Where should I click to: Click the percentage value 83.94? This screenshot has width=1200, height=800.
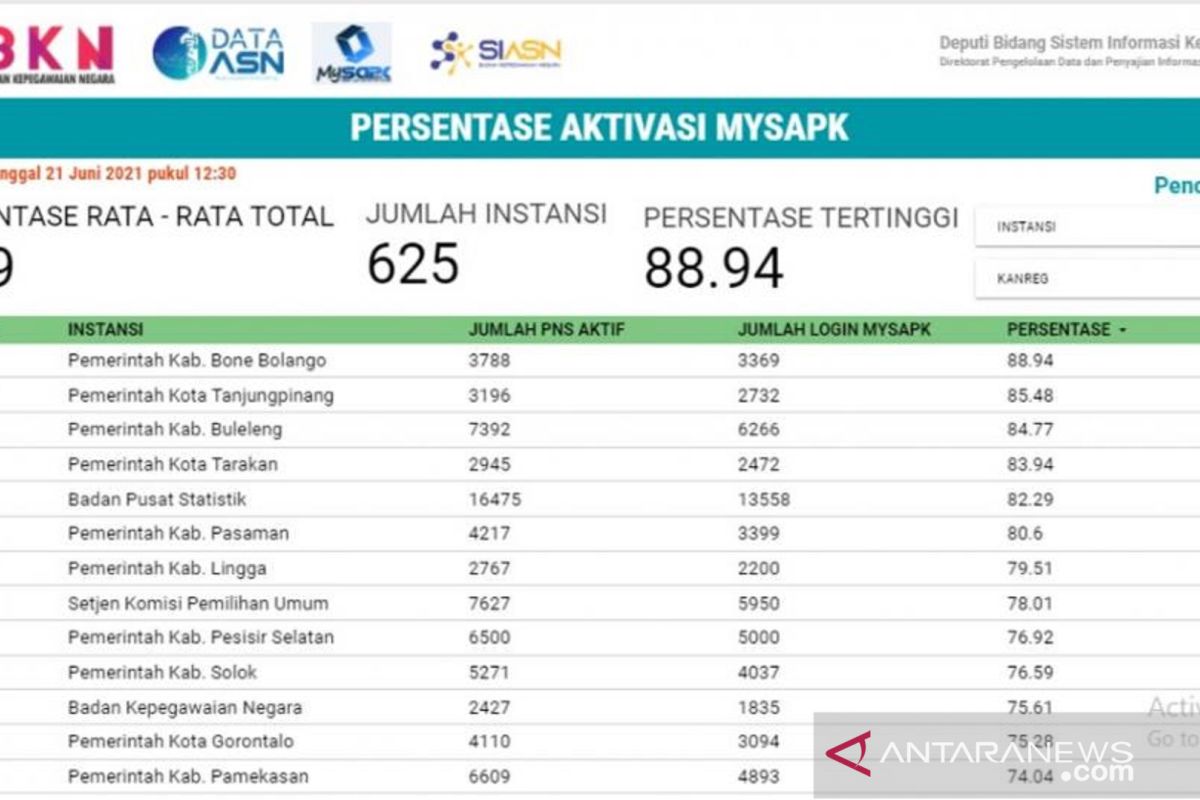click(1030, 464)
